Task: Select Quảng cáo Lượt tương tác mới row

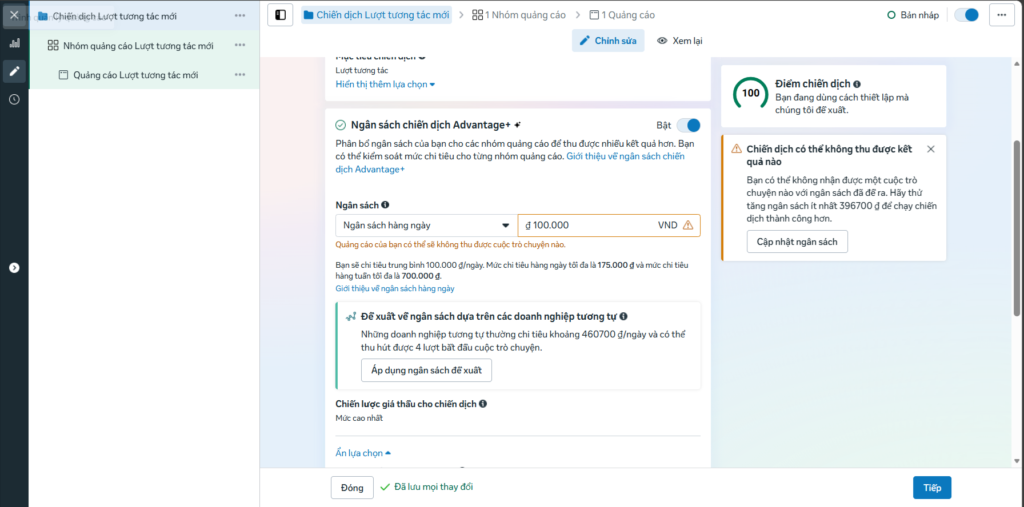Action: point(144,75)
